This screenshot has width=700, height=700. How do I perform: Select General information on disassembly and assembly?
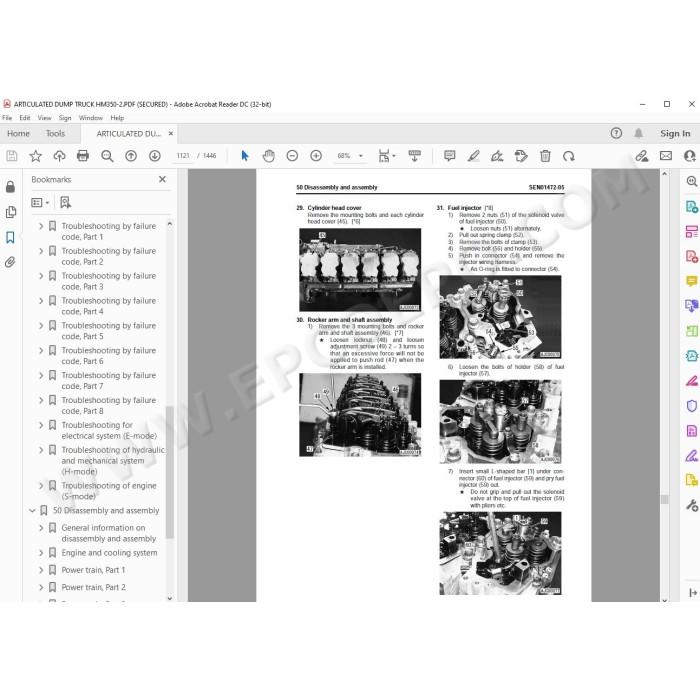[109, 533]
